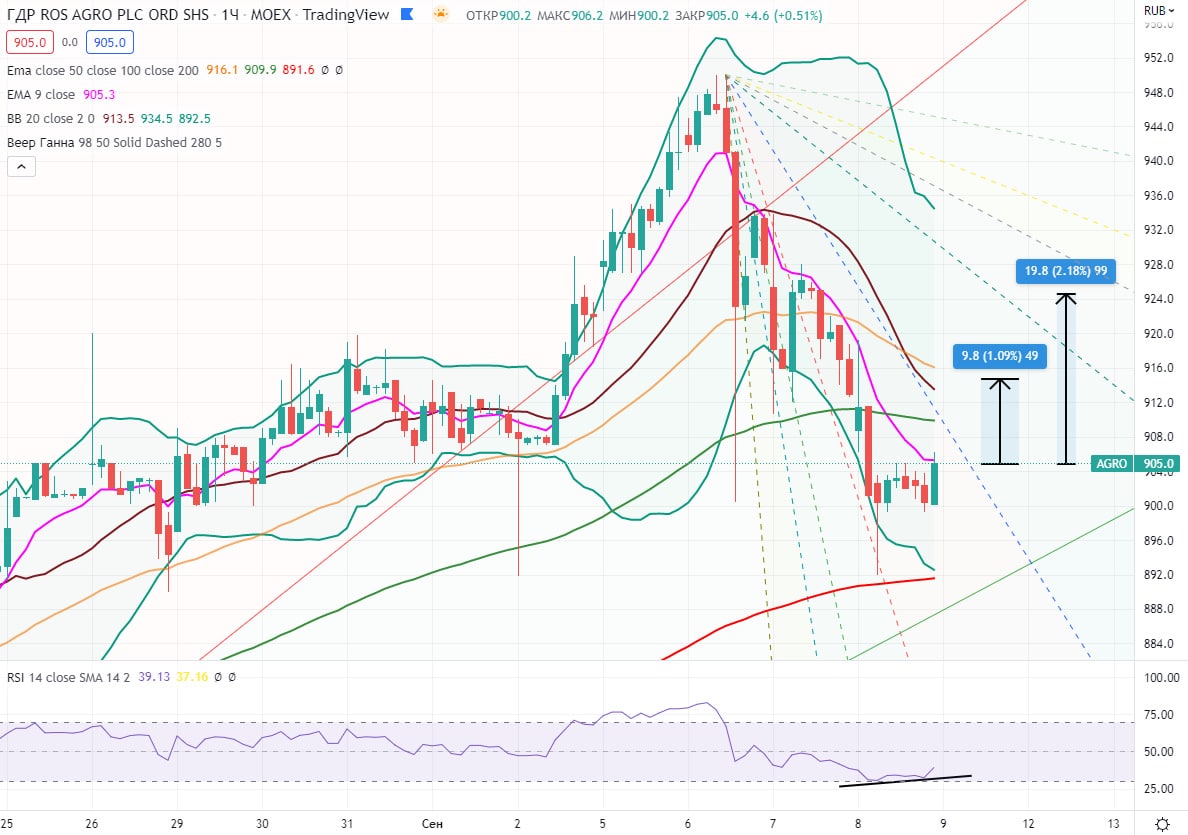Click the symbol title ГДР ROS AGRO PLC
This screenshot has width=1188, height=835.
pos(108,14)
